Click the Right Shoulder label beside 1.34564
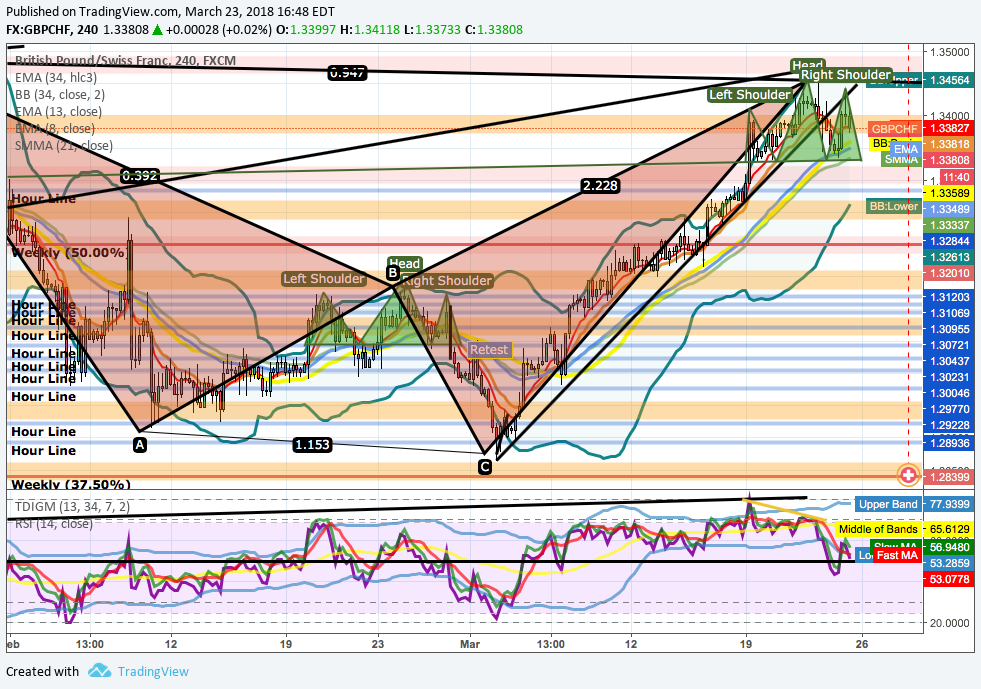Screen dimensions: 981x689 point(846,74)
